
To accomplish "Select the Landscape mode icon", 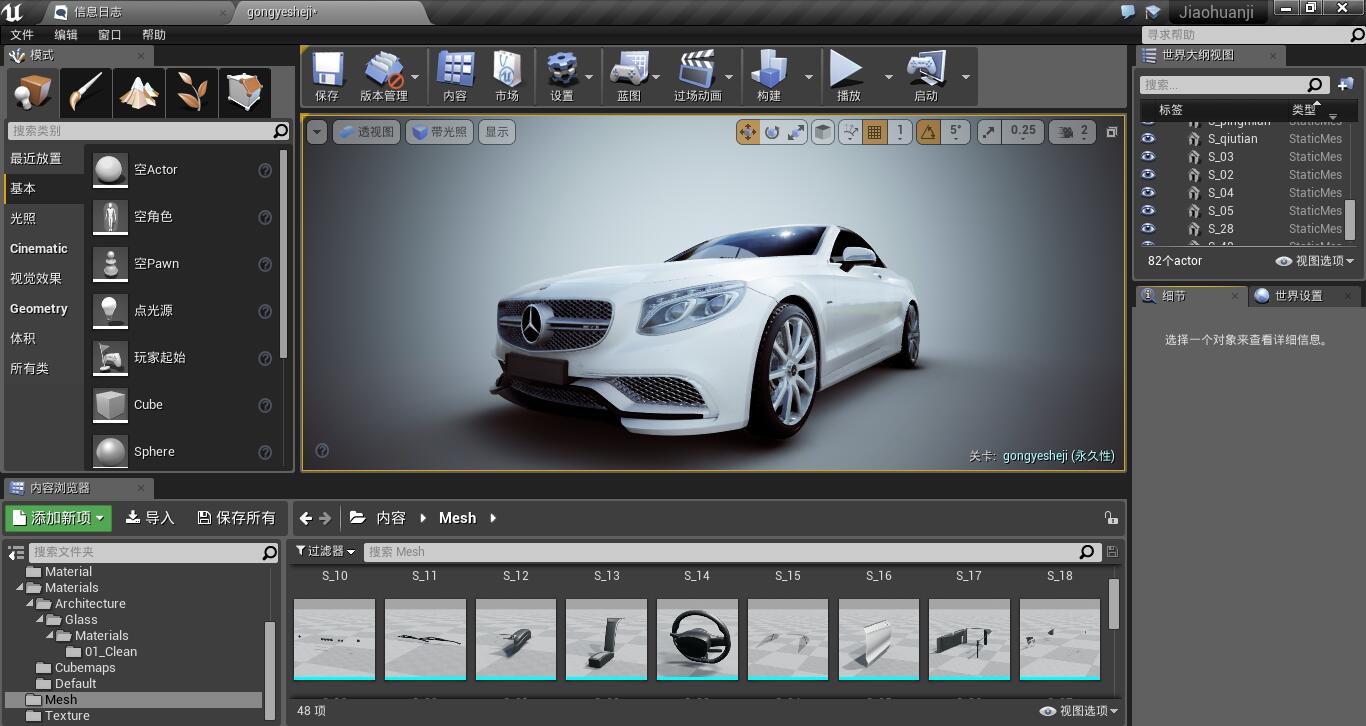I will point(139,93).
